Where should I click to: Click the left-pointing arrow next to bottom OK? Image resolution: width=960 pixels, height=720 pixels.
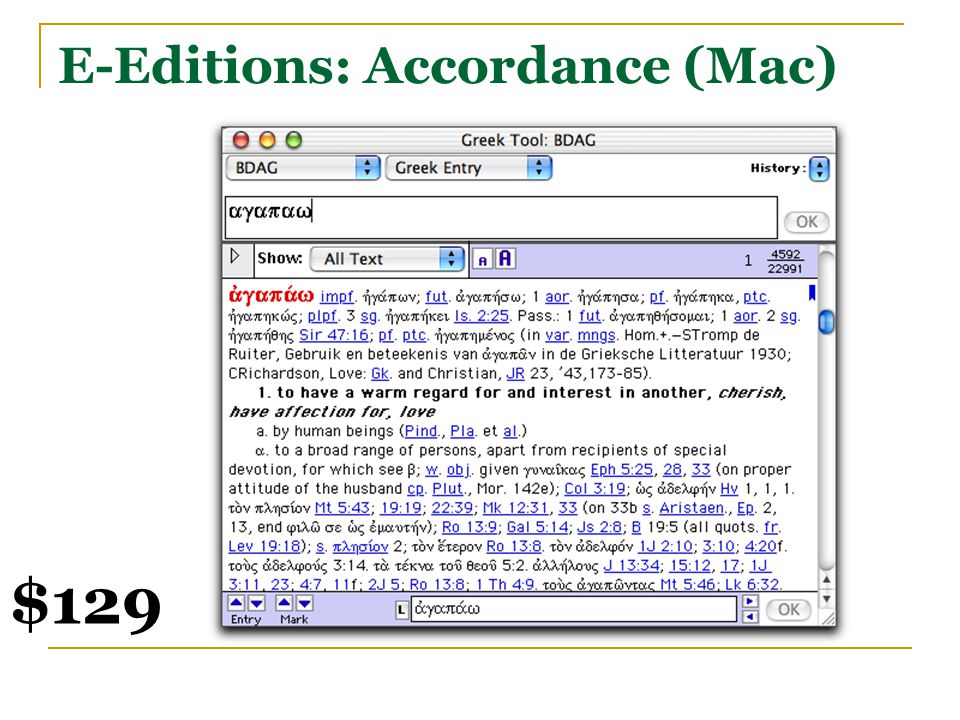(750, 617)
